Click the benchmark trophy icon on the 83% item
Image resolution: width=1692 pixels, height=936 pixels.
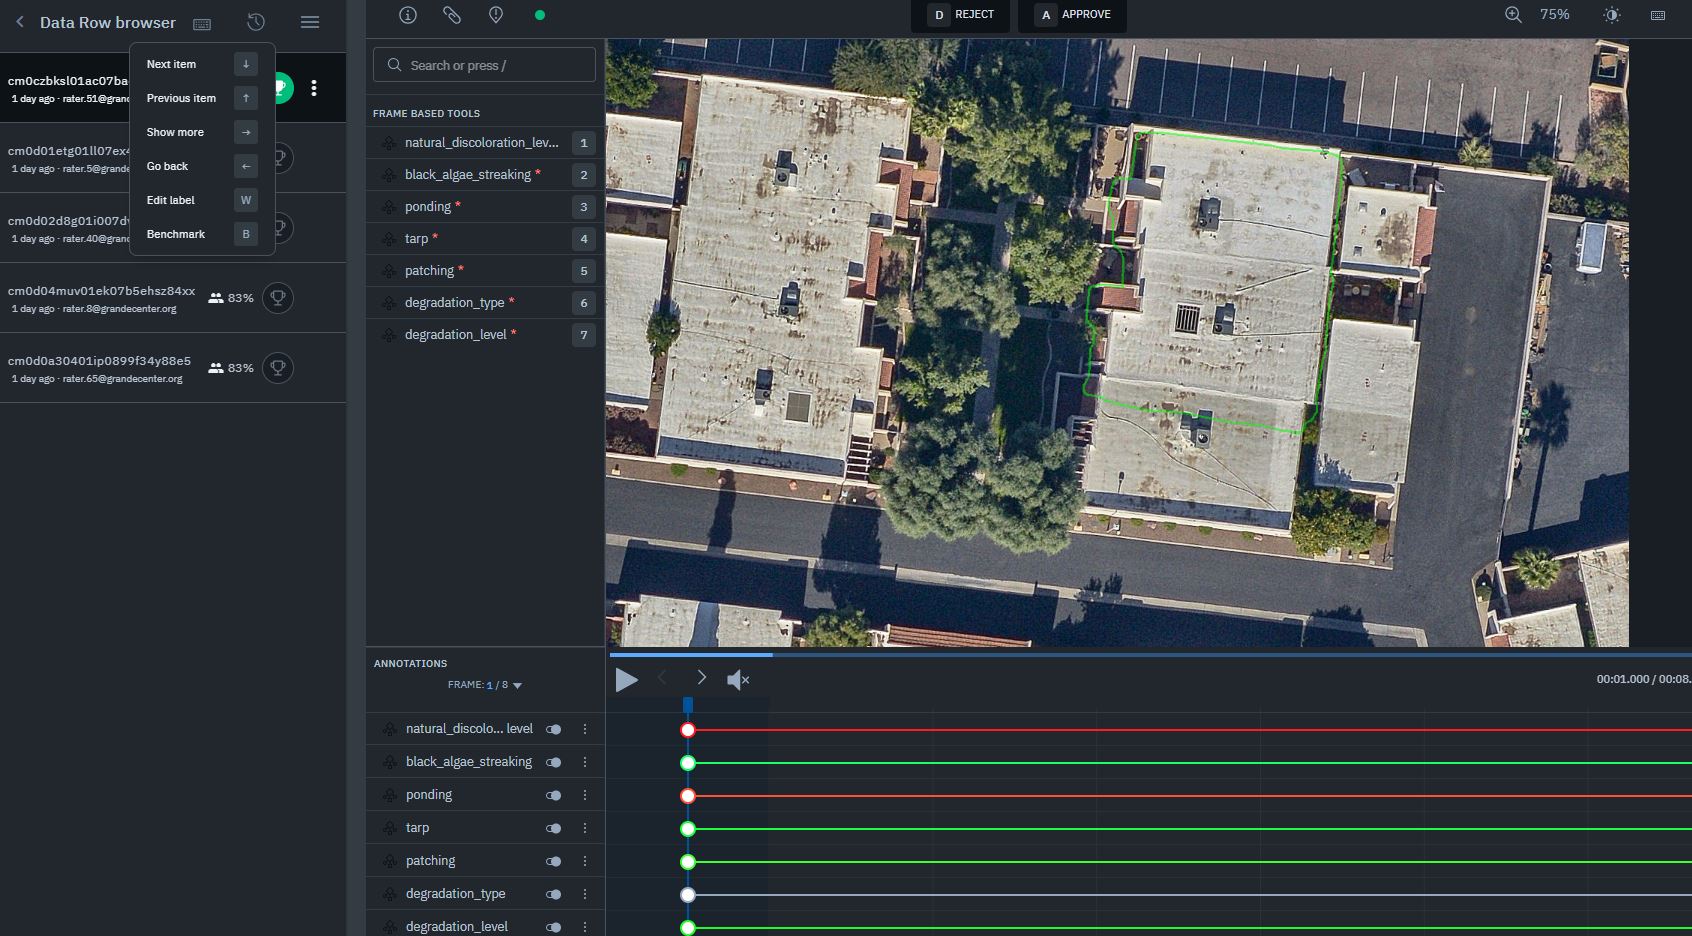(x=277, y=298)
